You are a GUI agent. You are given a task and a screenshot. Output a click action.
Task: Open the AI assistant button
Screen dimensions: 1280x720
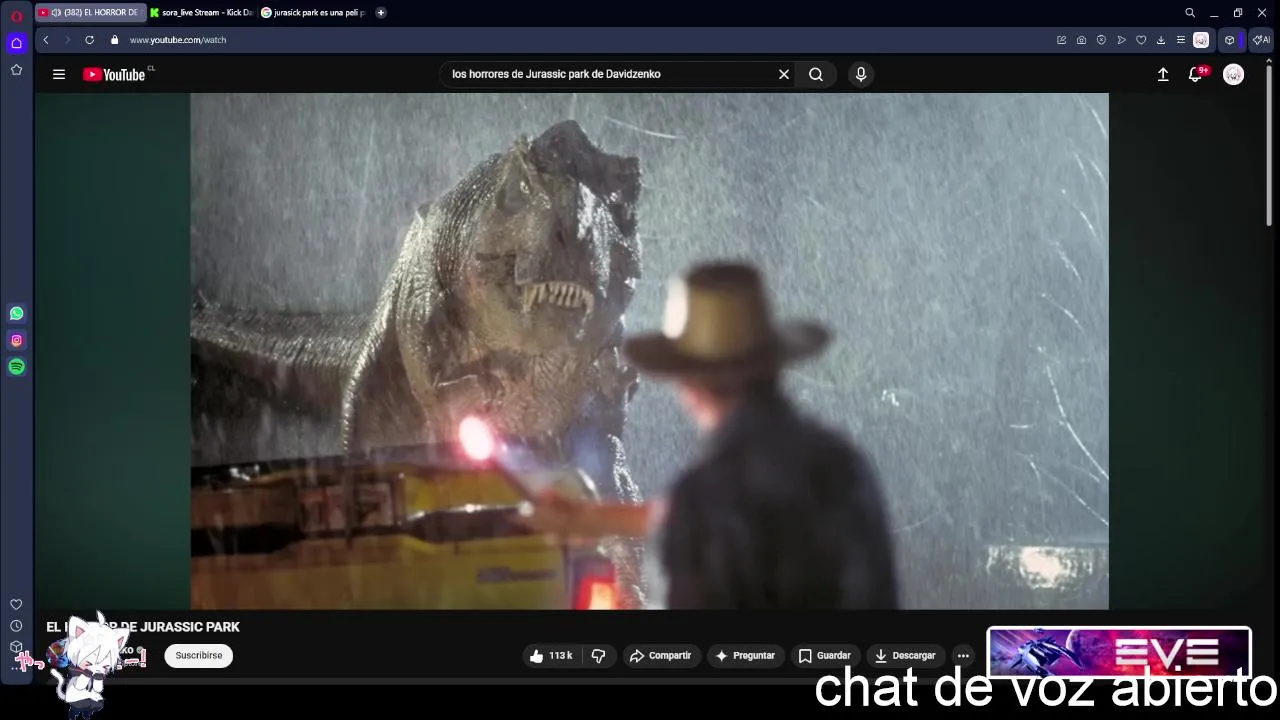click(1261, 40)
